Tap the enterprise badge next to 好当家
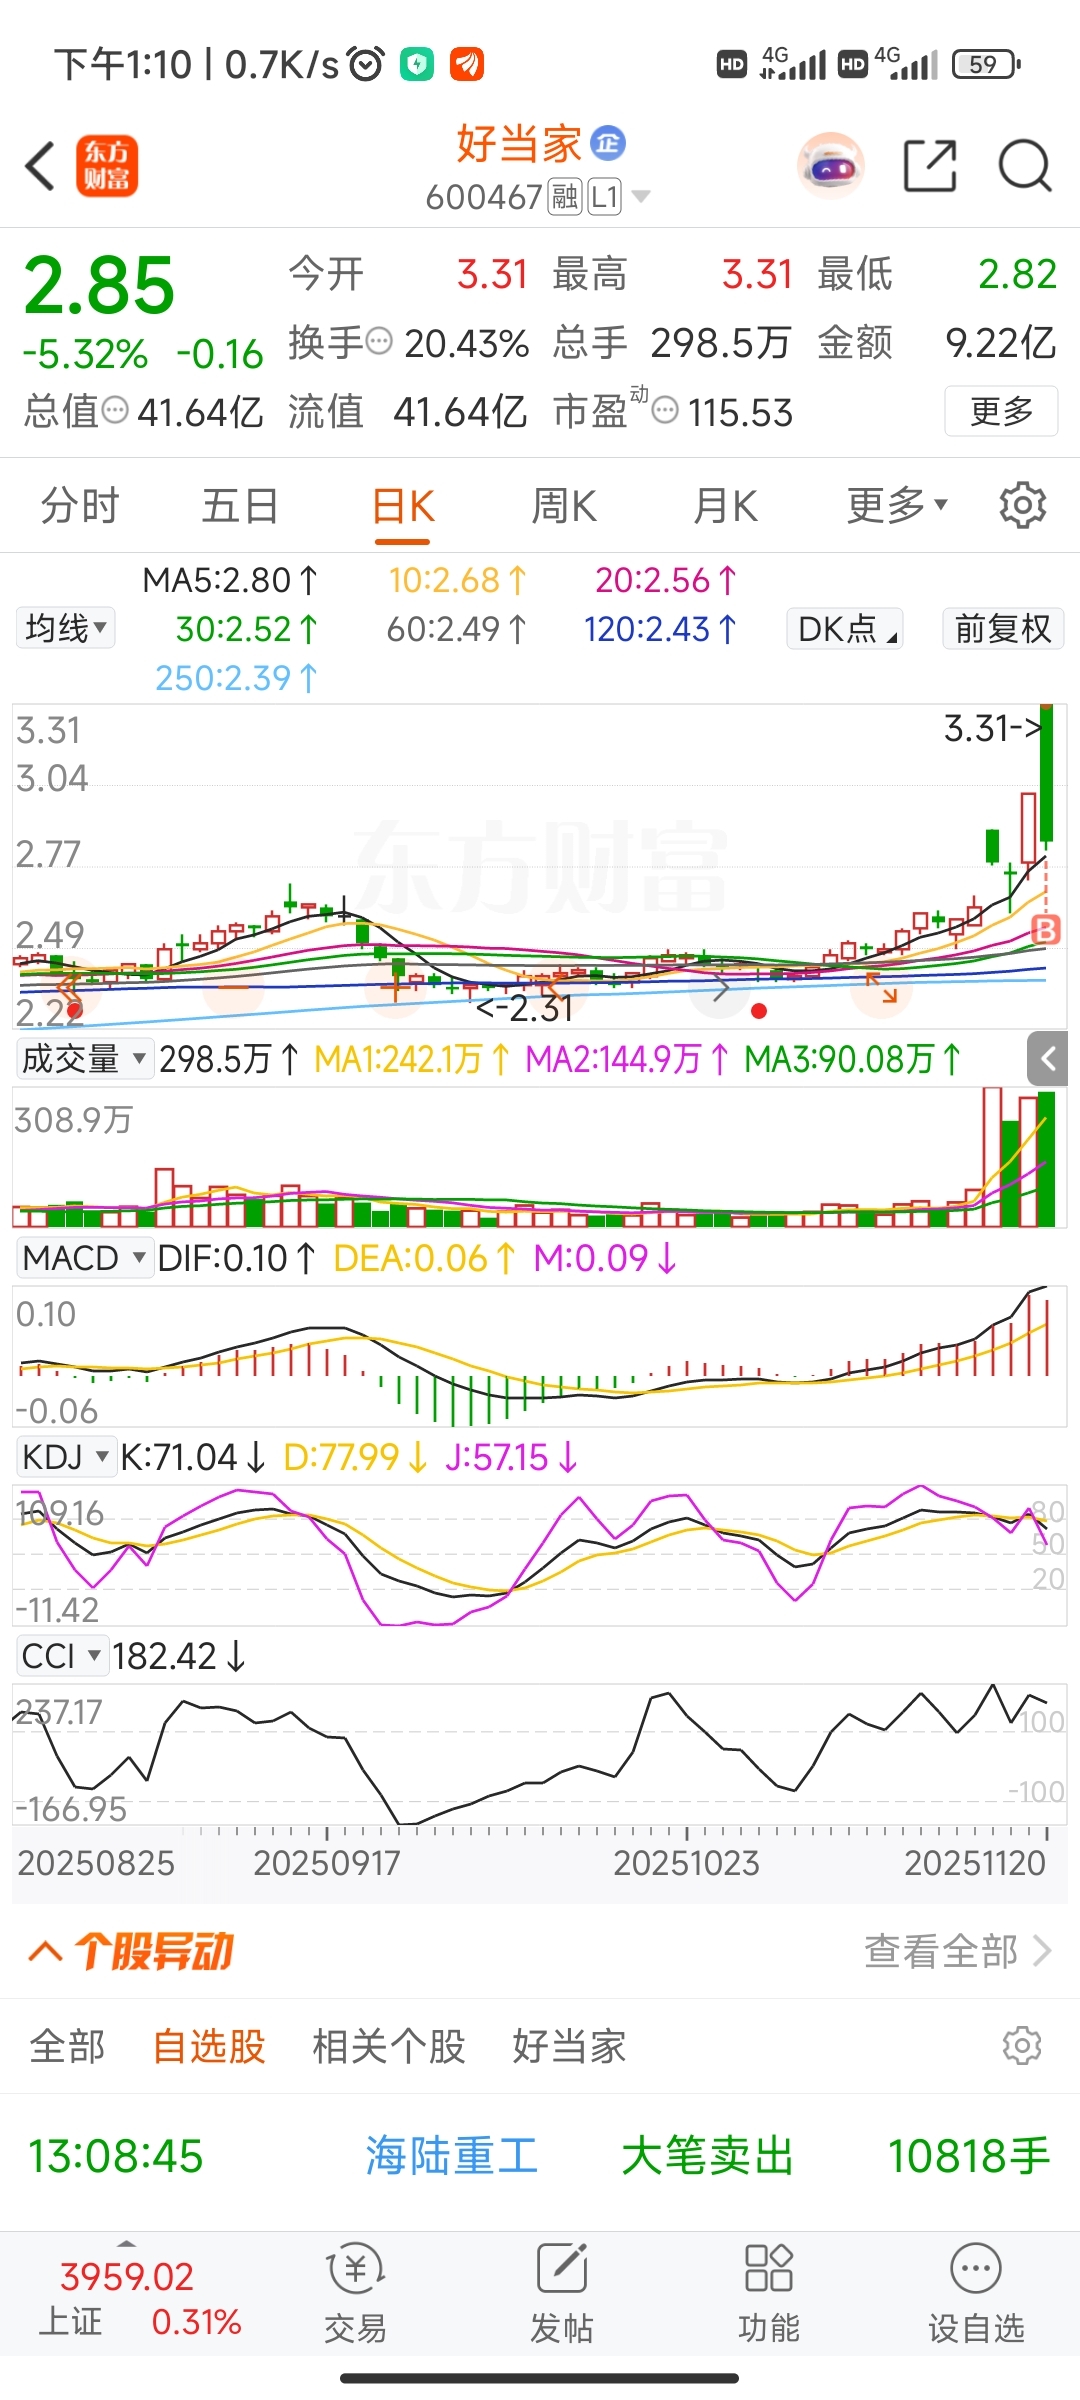The width and height of the screenshot is (1080, 2400). pyautogui.click(x=608, y=143)
